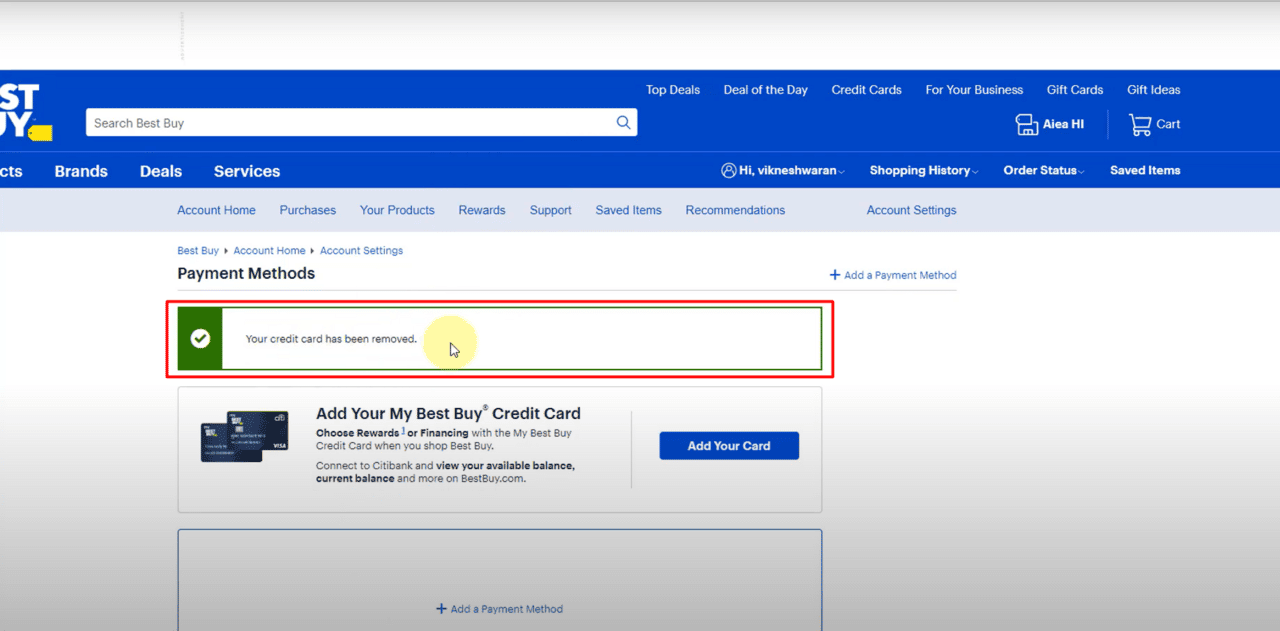Image resolution: width=1280 pixels, height=631 pixels.
Task: Click the plus icon in the bottom Add a Payment Method card
Action: click(441, 609)
